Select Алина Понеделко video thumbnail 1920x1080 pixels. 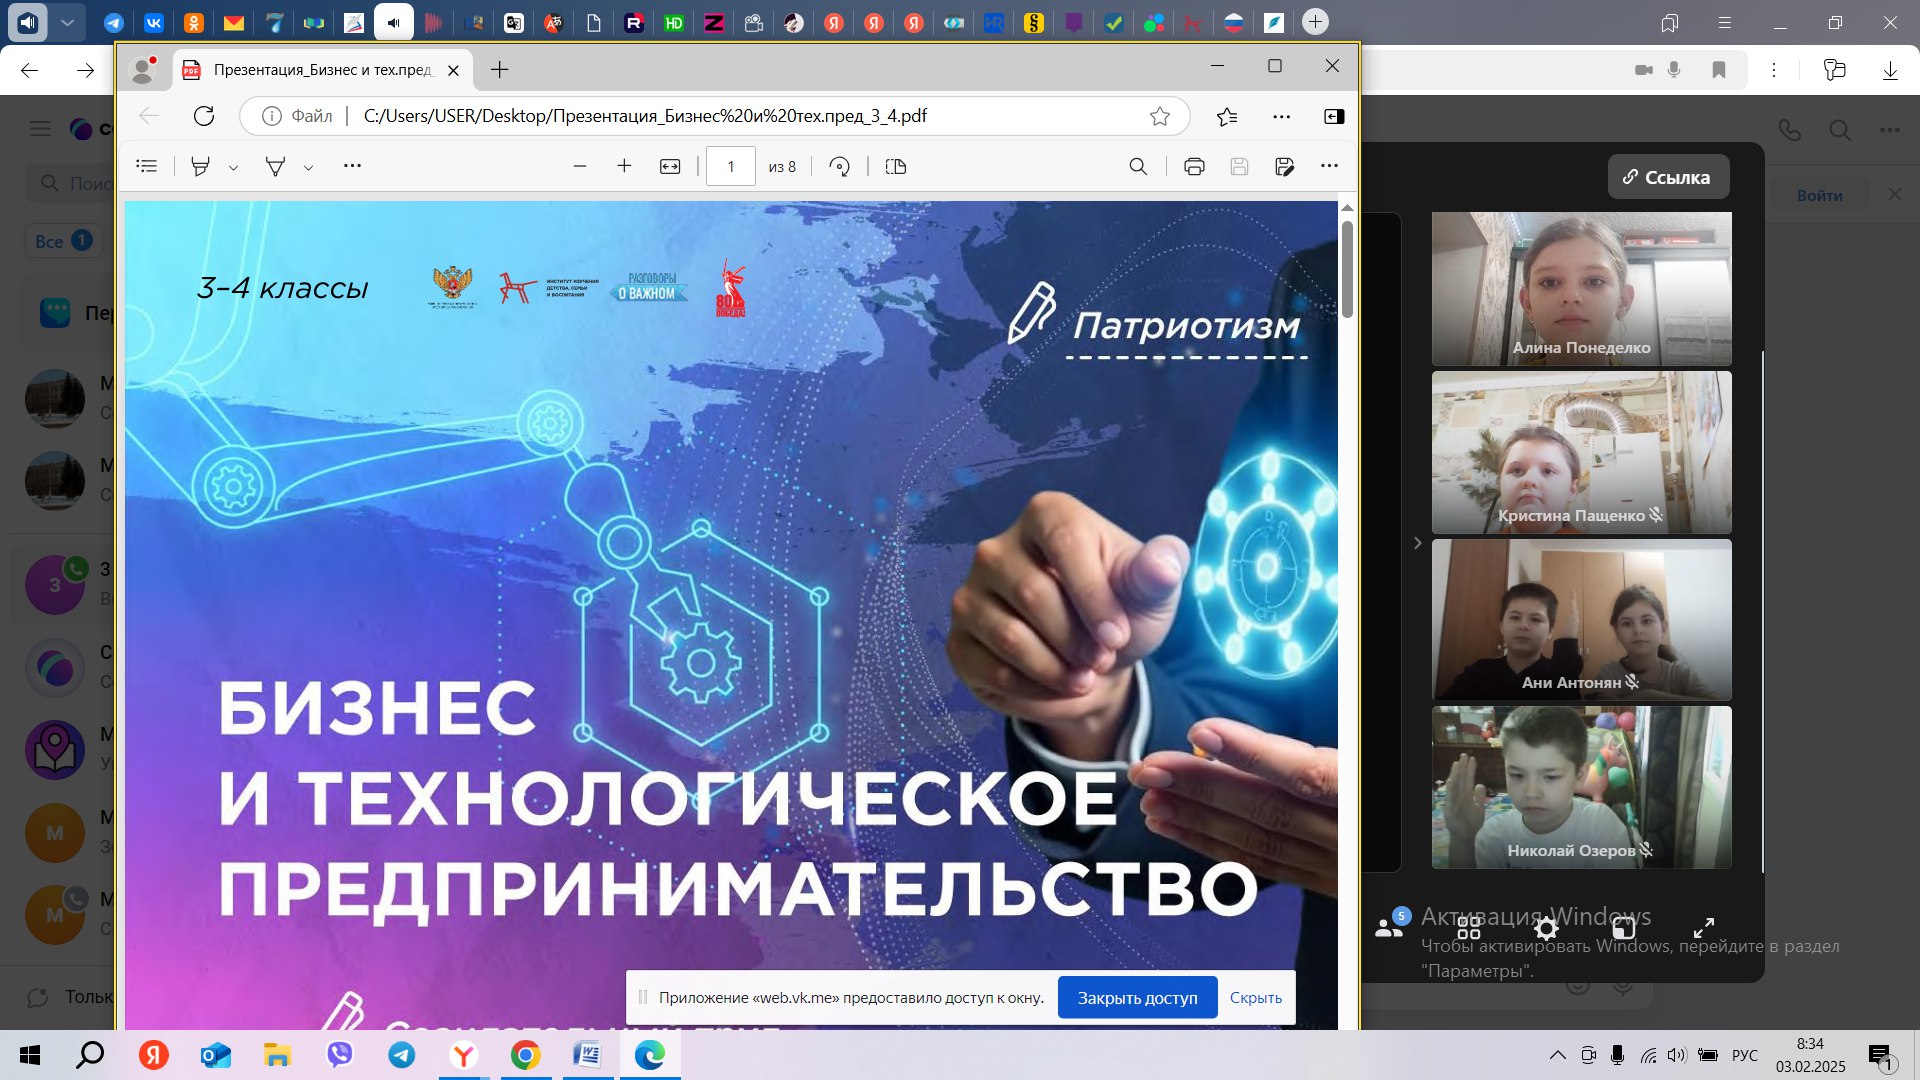click(1581, 288)
